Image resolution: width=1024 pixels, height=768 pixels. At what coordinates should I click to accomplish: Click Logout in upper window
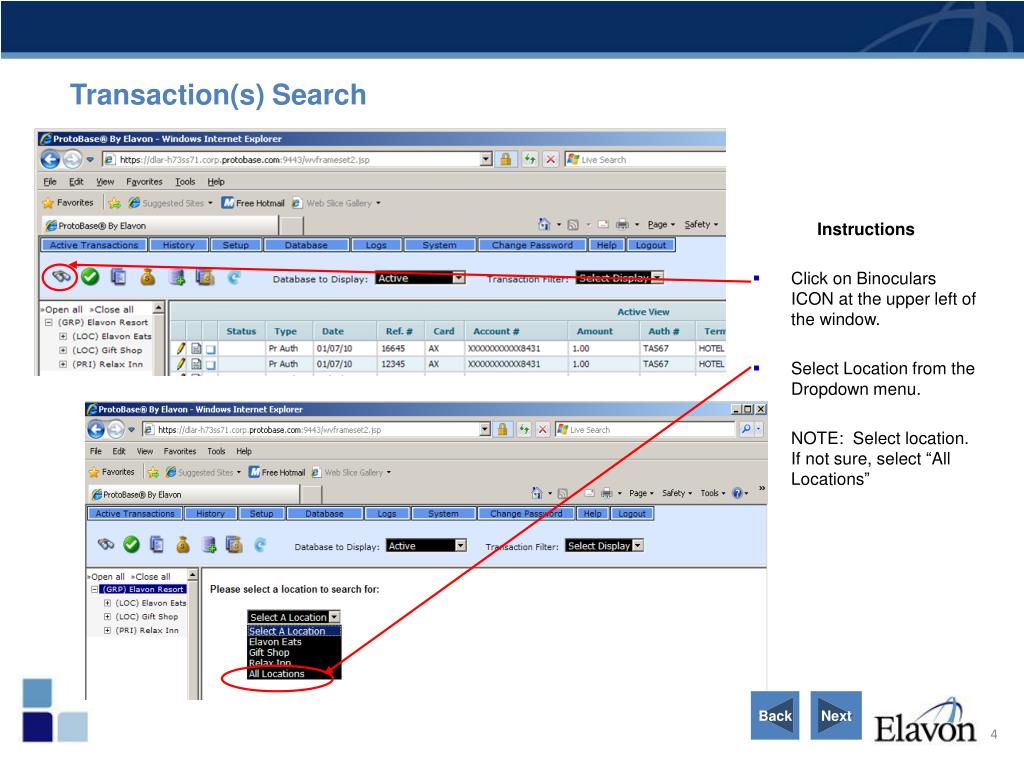click(x=651, y=245)
